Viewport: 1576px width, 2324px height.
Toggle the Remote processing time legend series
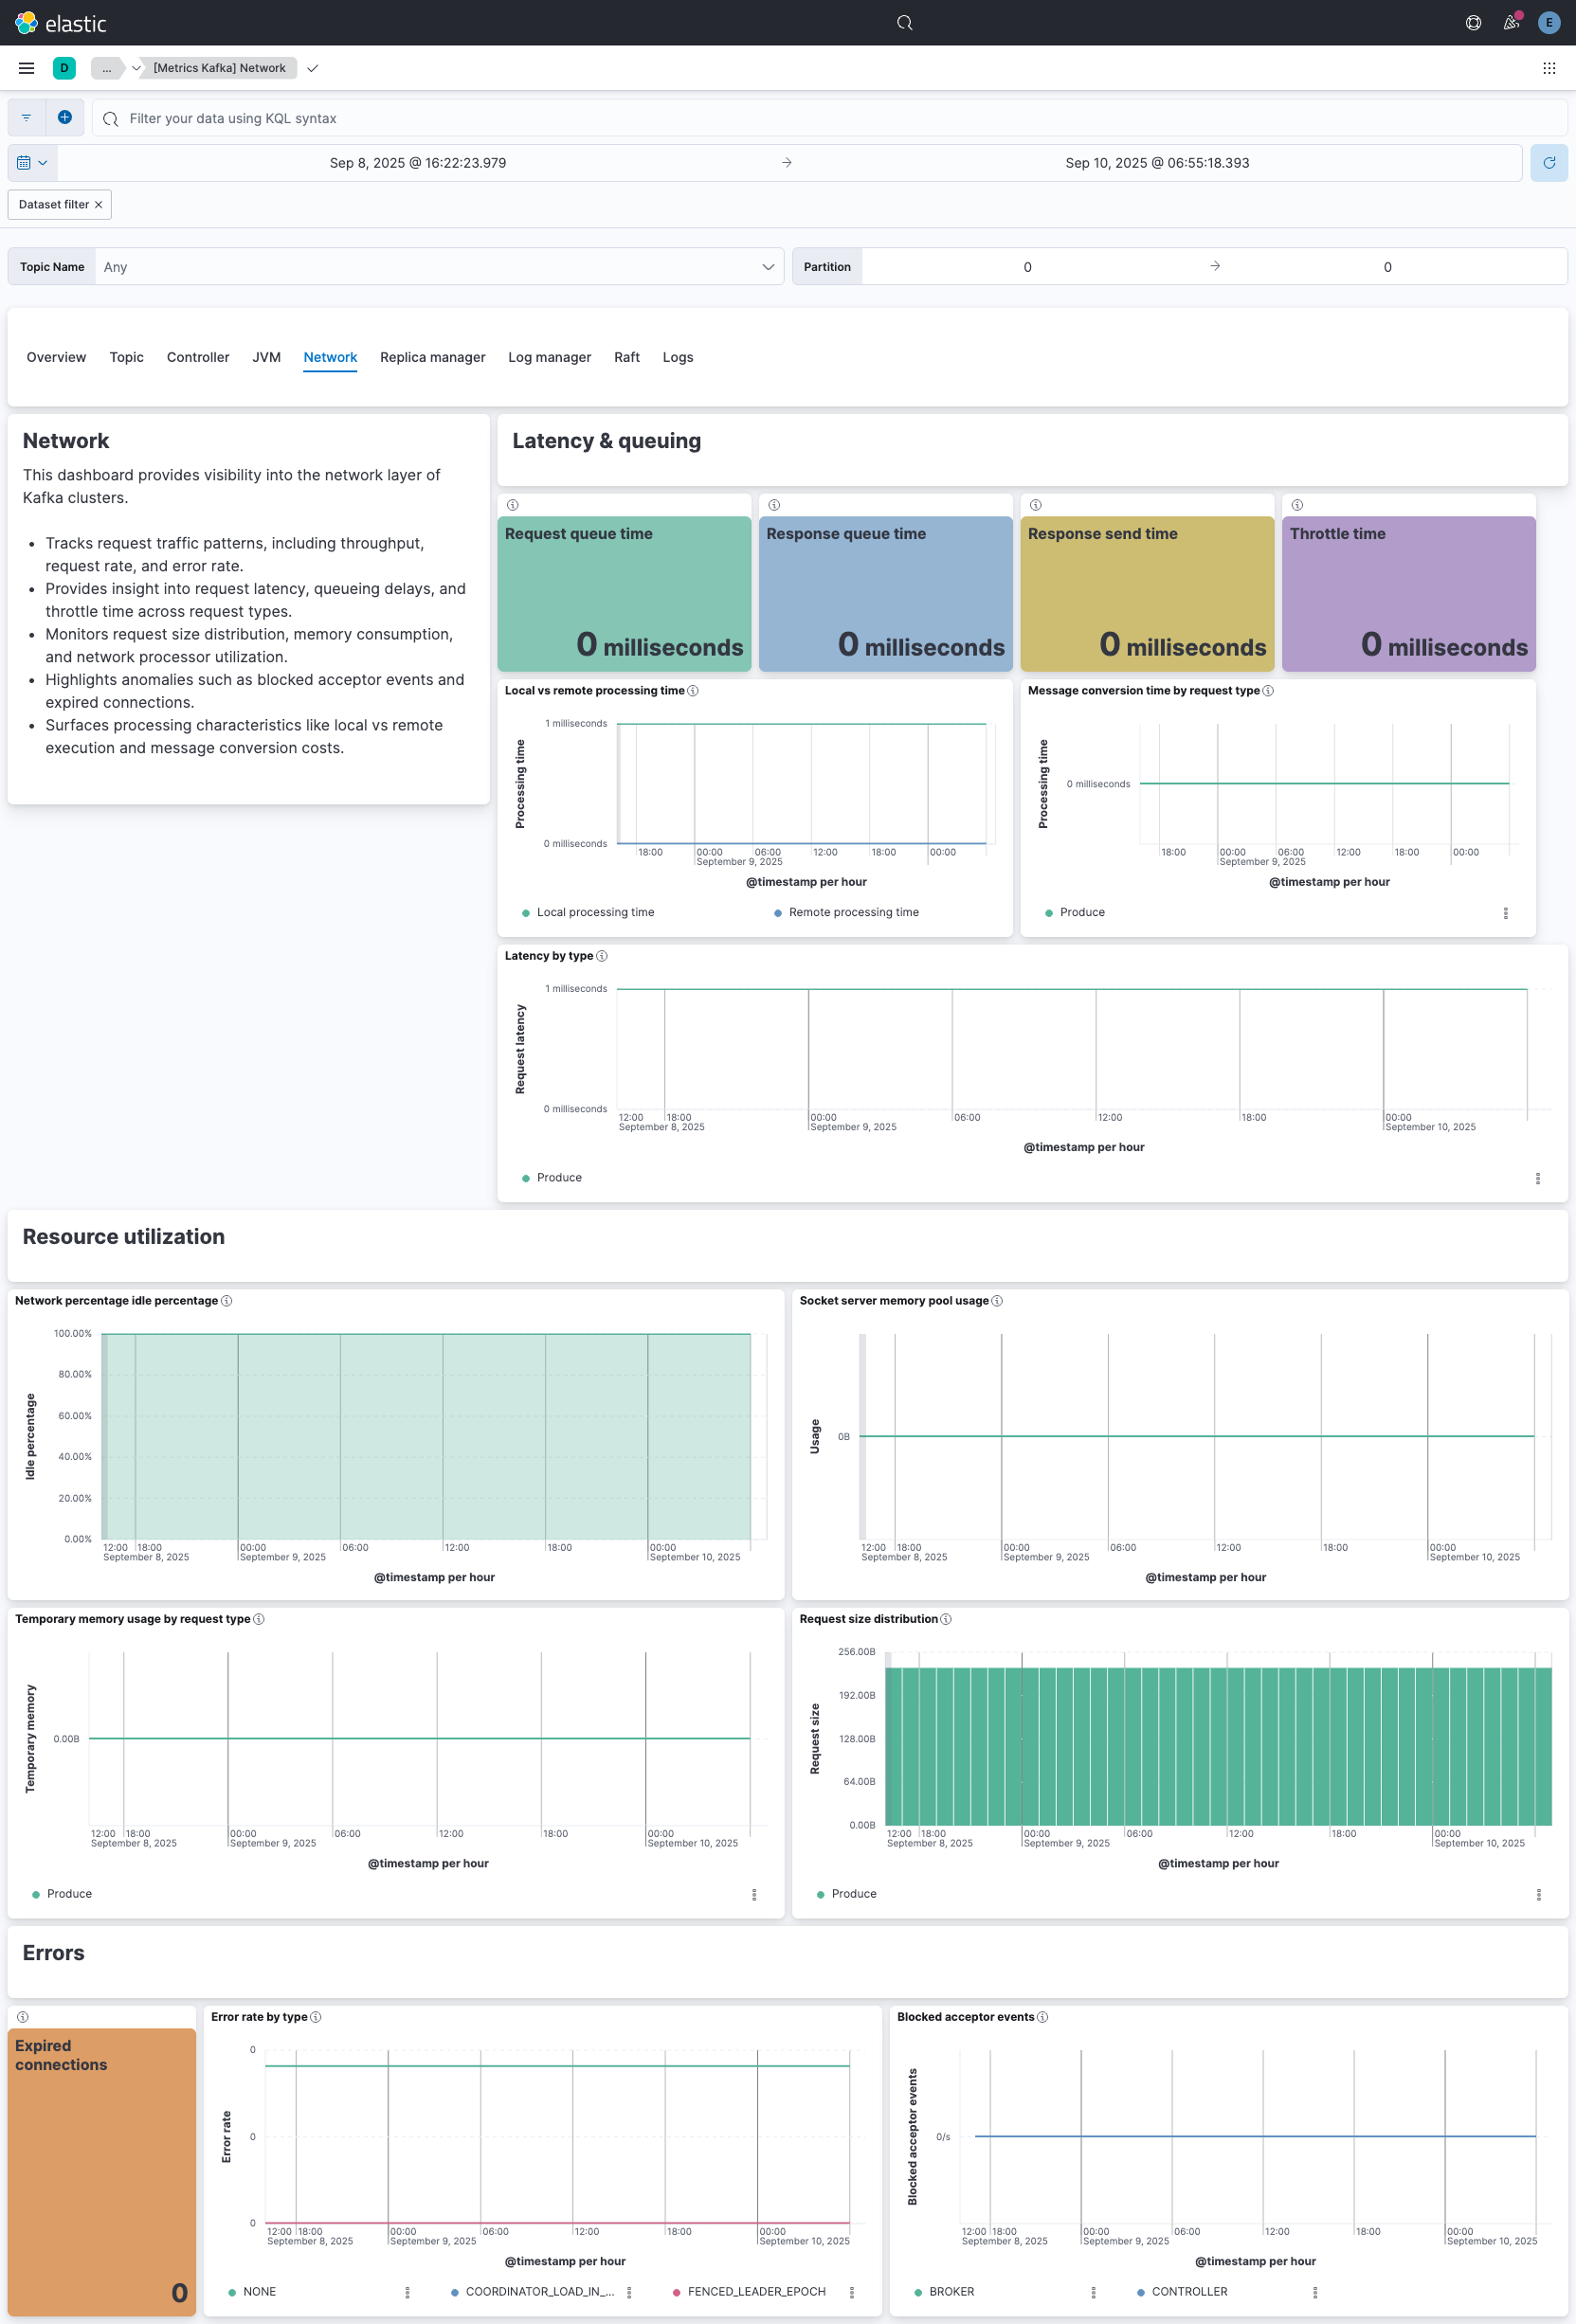pyautogui.click(x=852, y=912)
